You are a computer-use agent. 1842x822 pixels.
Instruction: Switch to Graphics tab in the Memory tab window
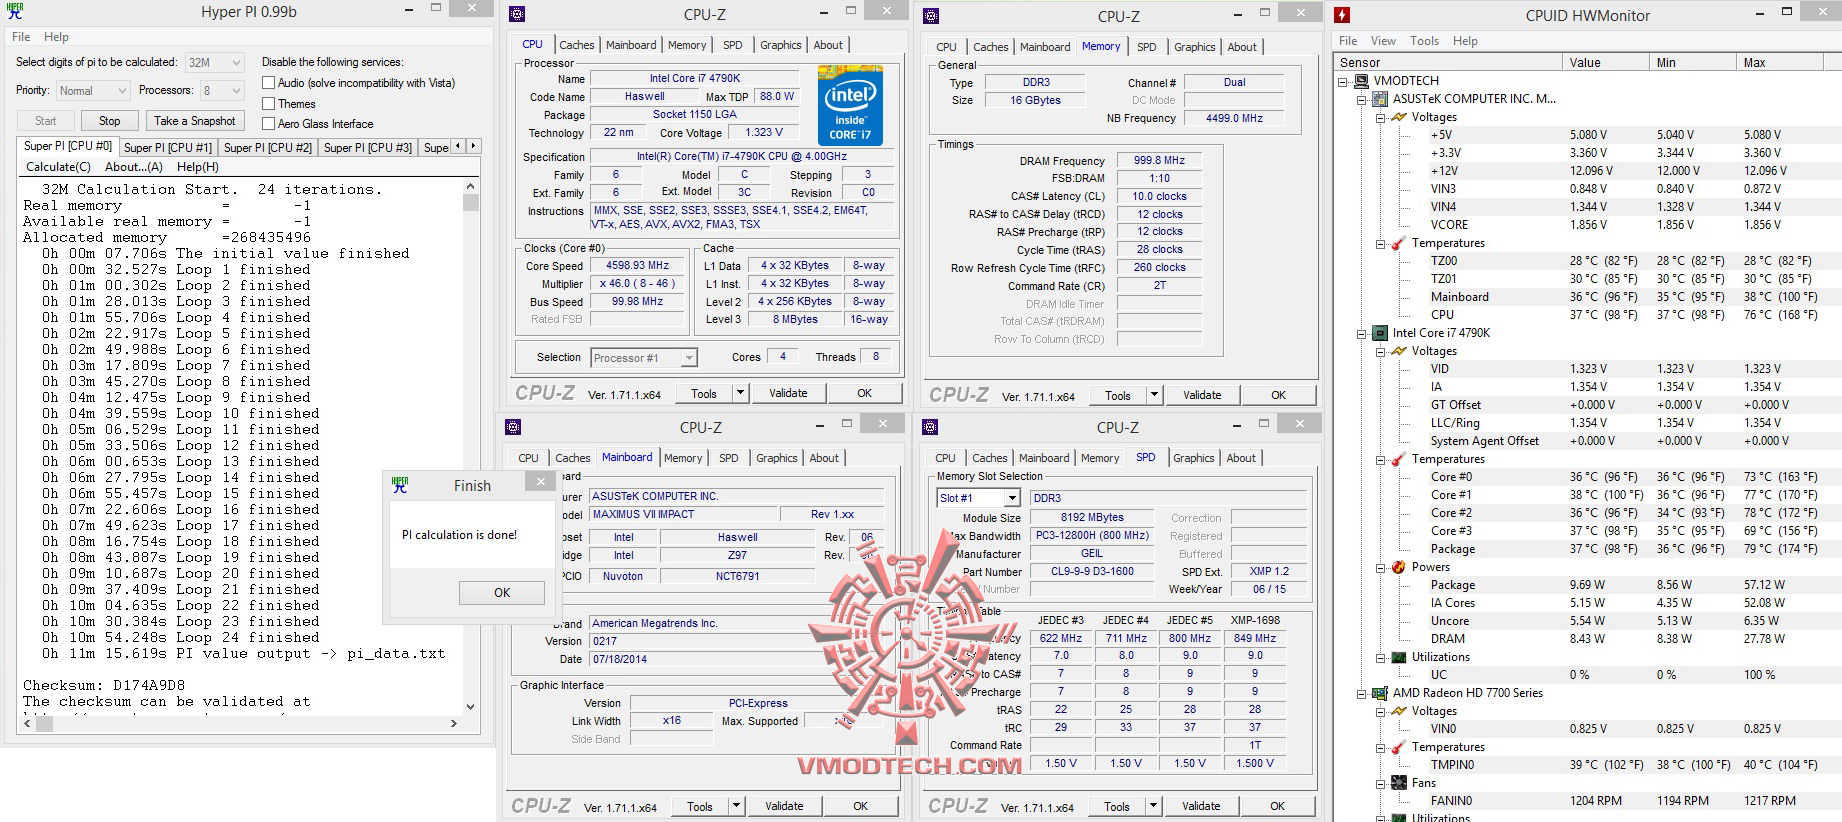[1195, 47]
